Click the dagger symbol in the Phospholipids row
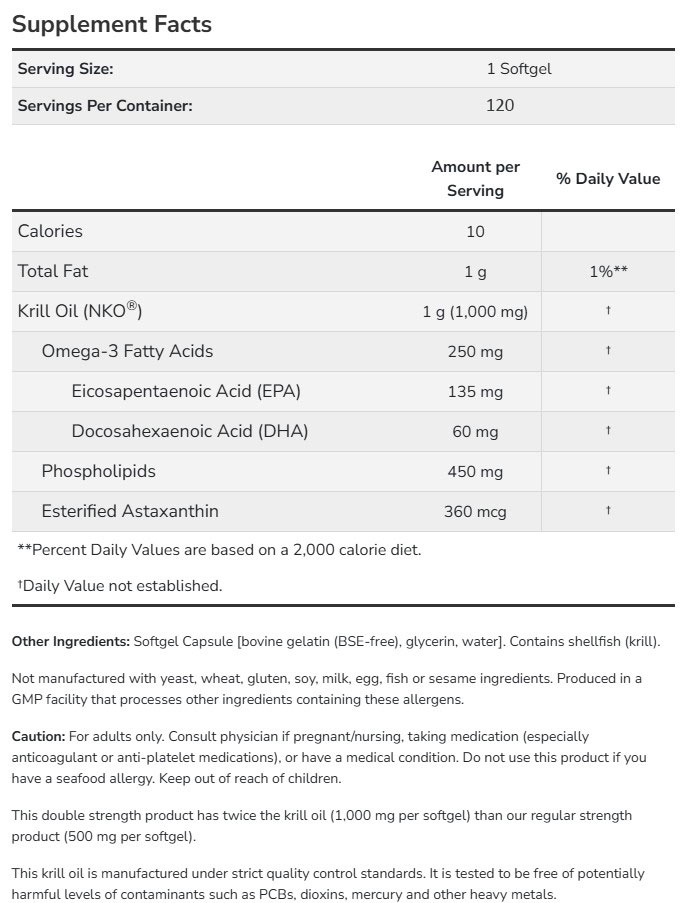690x903 pixels. (x=608, y=471)
